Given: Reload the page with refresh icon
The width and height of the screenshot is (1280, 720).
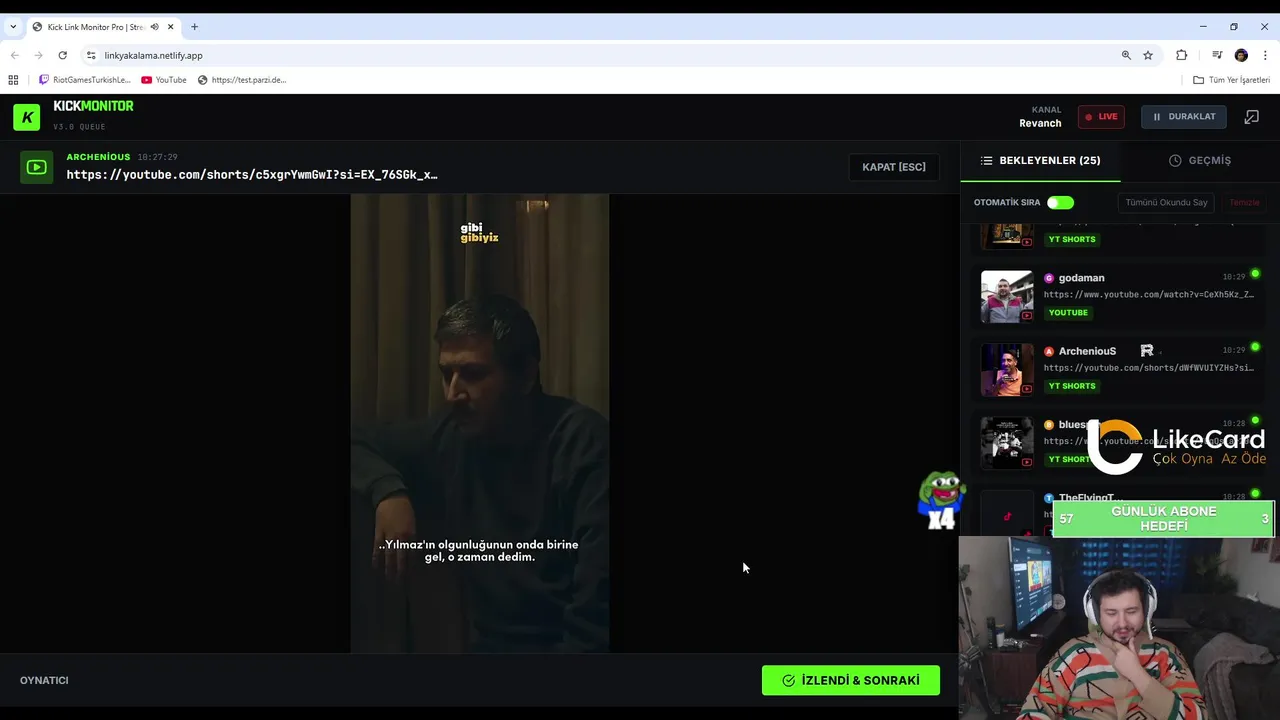Looking at the screenshot, I should [62, 55].
